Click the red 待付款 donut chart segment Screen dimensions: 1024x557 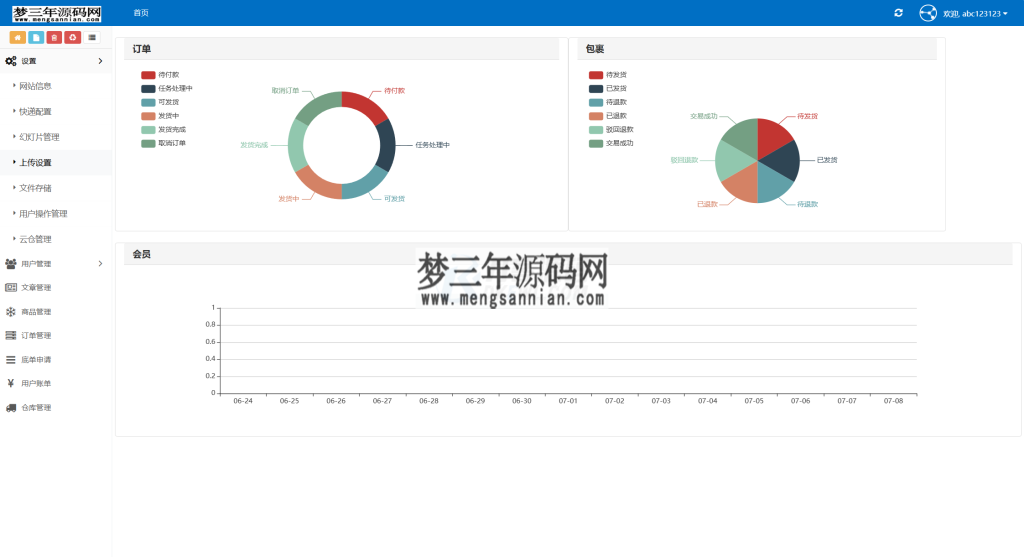coord(365,104)
